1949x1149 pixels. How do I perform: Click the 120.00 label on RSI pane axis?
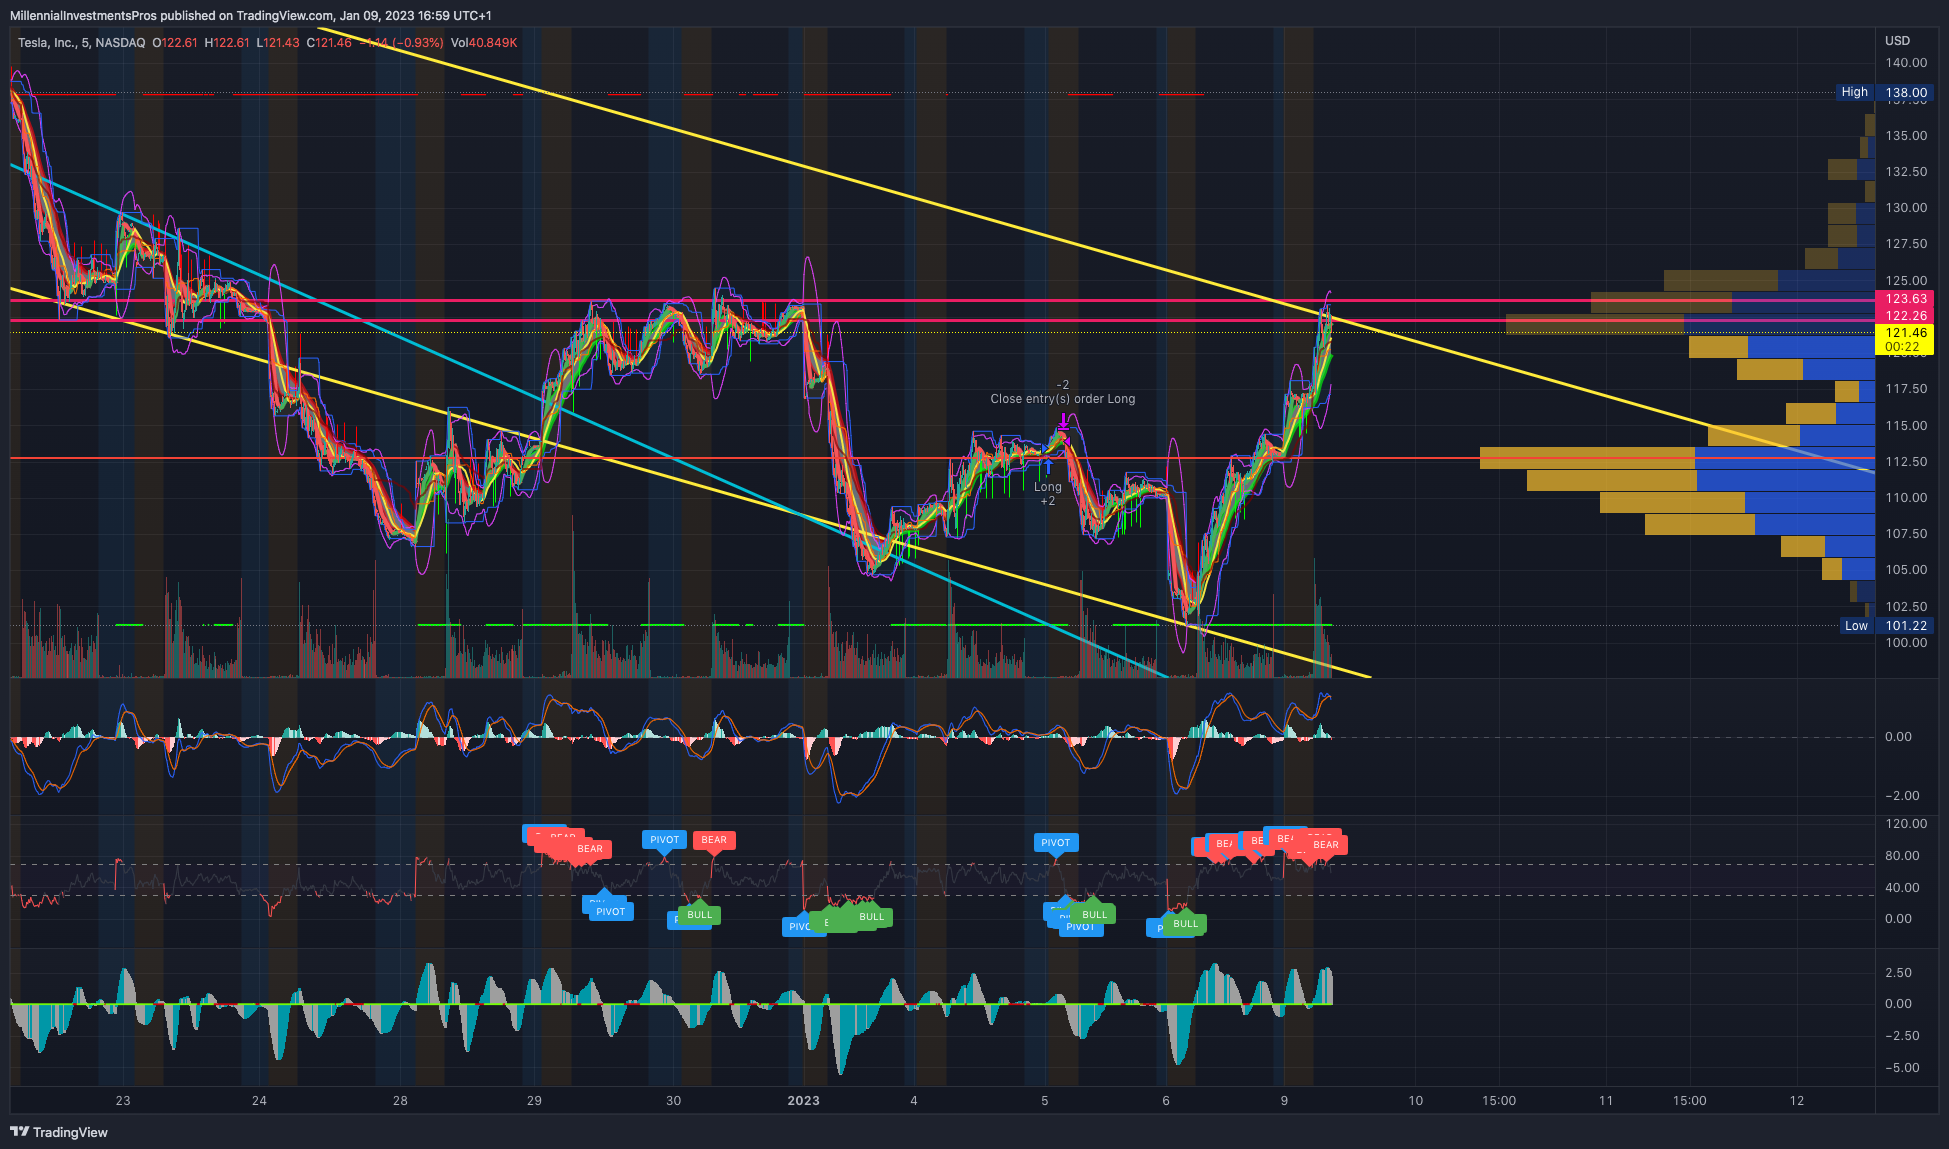[1906, 824]
